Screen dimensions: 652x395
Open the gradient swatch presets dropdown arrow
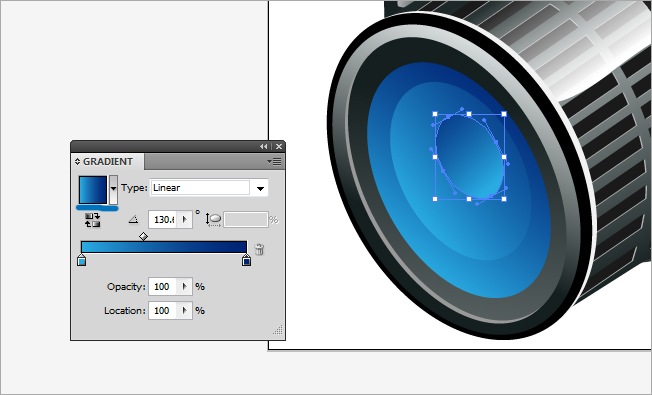tap(113, 190)
